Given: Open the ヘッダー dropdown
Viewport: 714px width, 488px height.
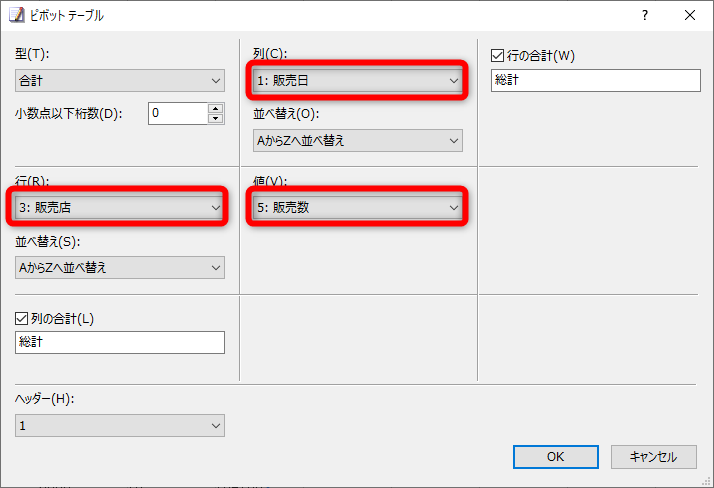Looking at the screenshot, I should coord(120,426).
